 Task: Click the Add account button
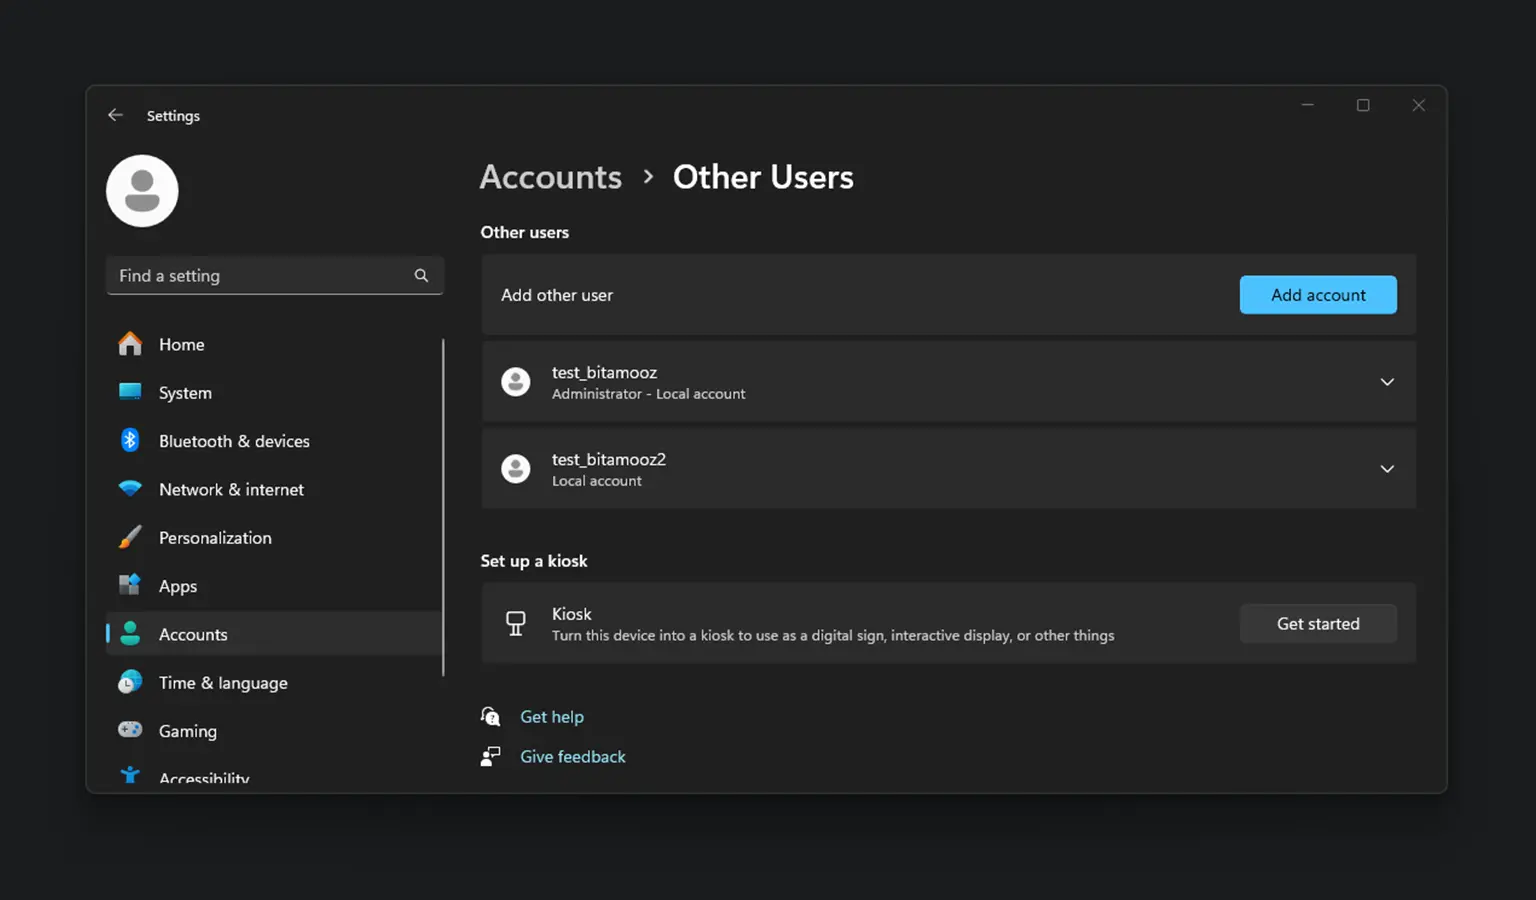click(1317, 295)
